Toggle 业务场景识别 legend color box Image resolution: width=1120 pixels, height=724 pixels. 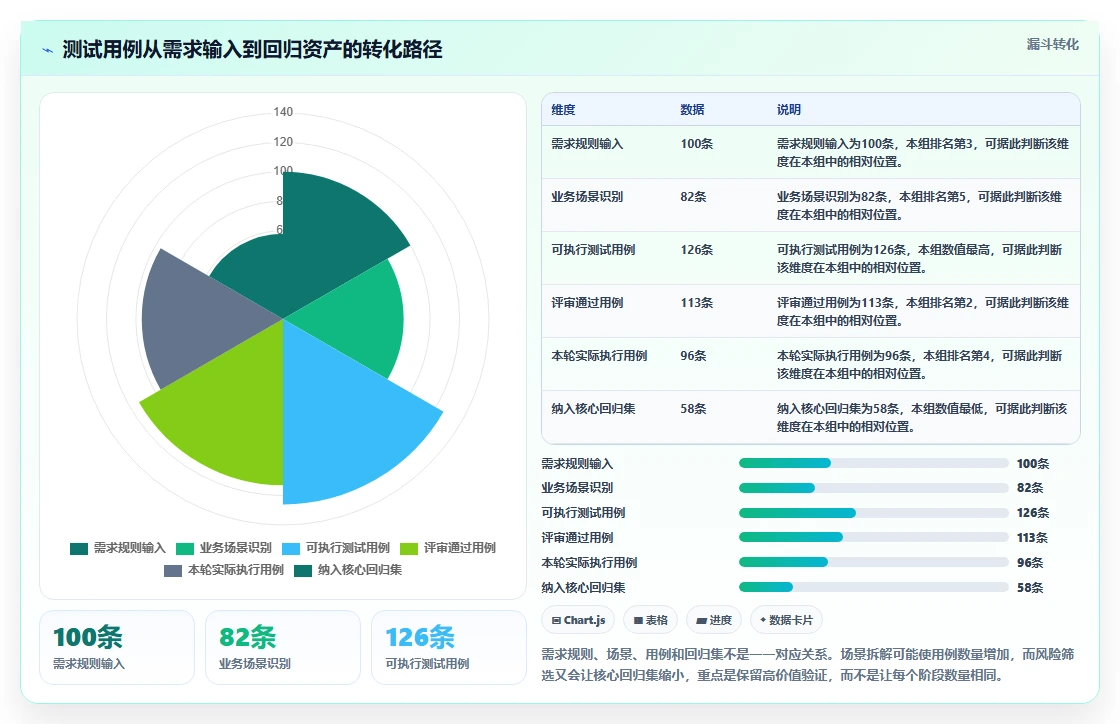(x=185, y=548)
